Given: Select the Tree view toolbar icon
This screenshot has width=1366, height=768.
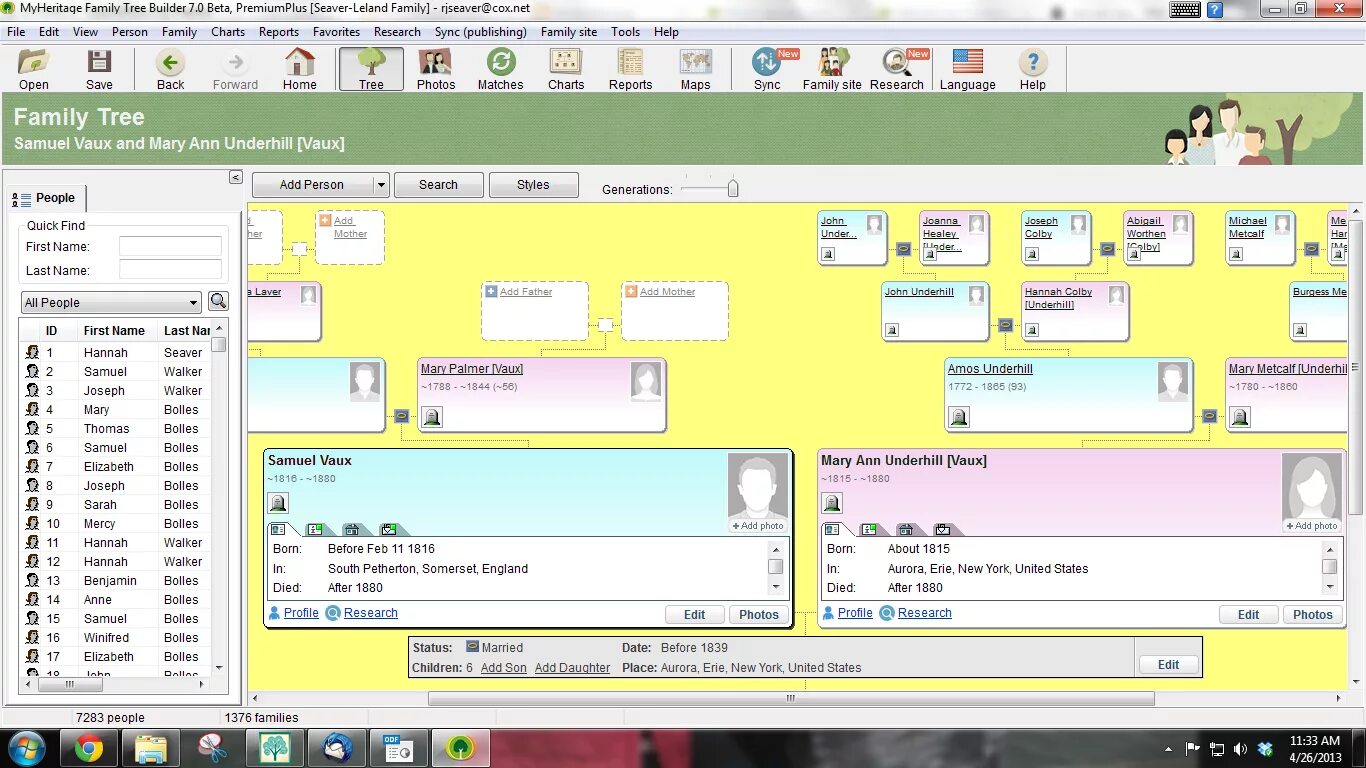Looking at the screenshot, I should [371, 69].
